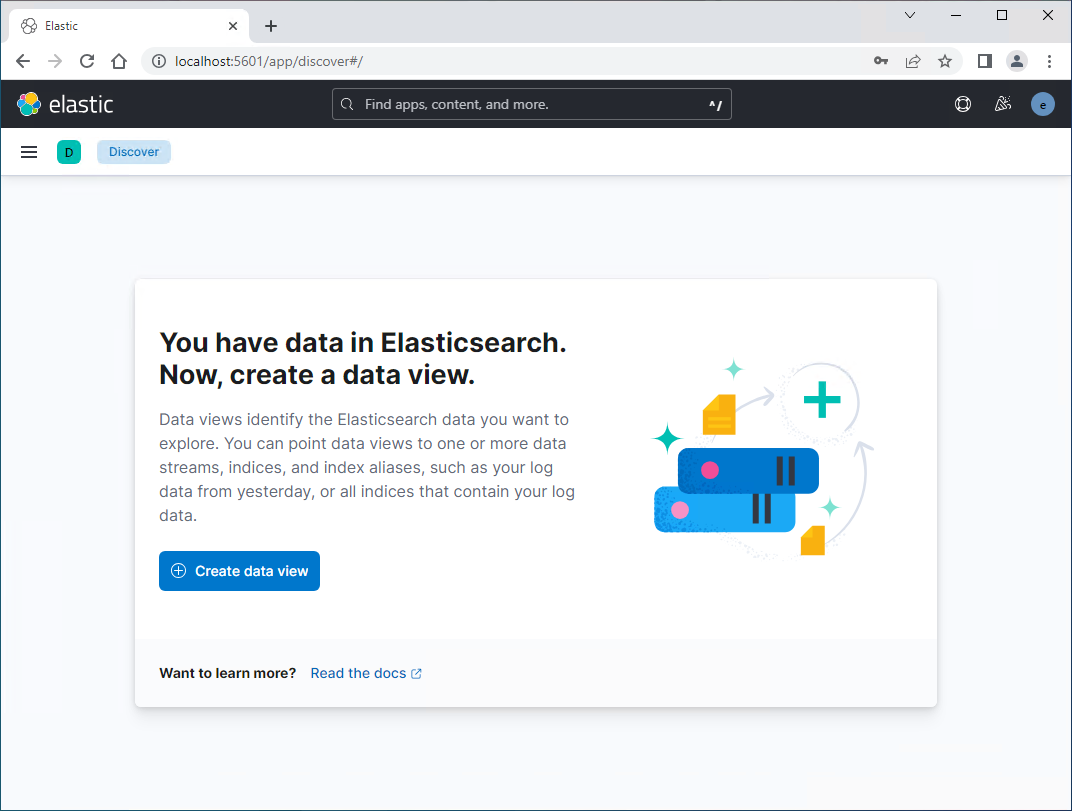Image resolution: width=1072 pixels, height=811 pixels.
Task: Minimize the browser window
Action: [x=956, y=15]
